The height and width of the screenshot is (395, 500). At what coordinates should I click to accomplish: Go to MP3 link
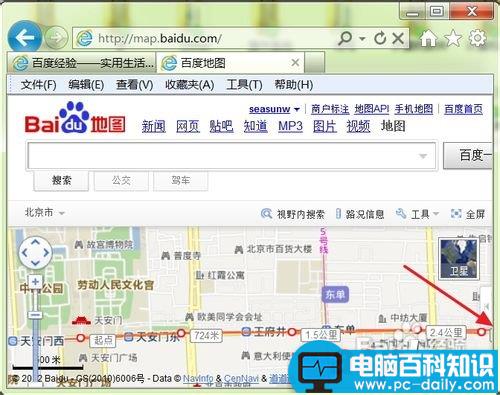(x=290, y=127)
